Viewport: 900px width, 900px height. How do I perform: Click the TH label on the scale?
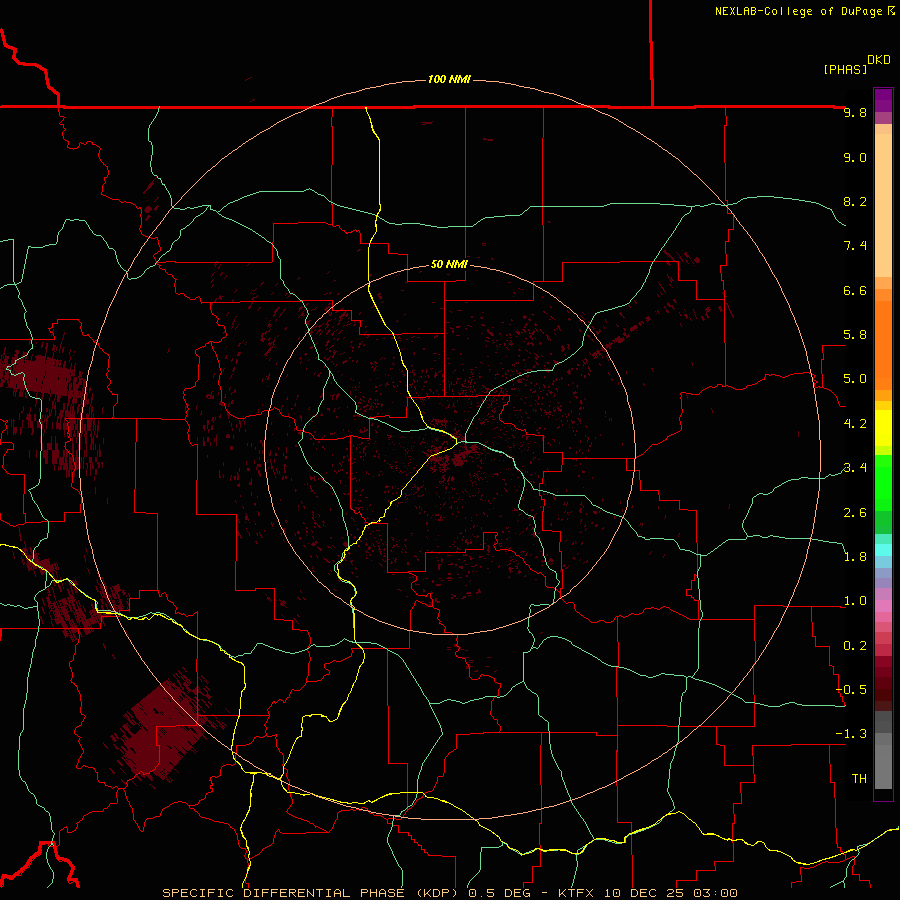point(859,779)
